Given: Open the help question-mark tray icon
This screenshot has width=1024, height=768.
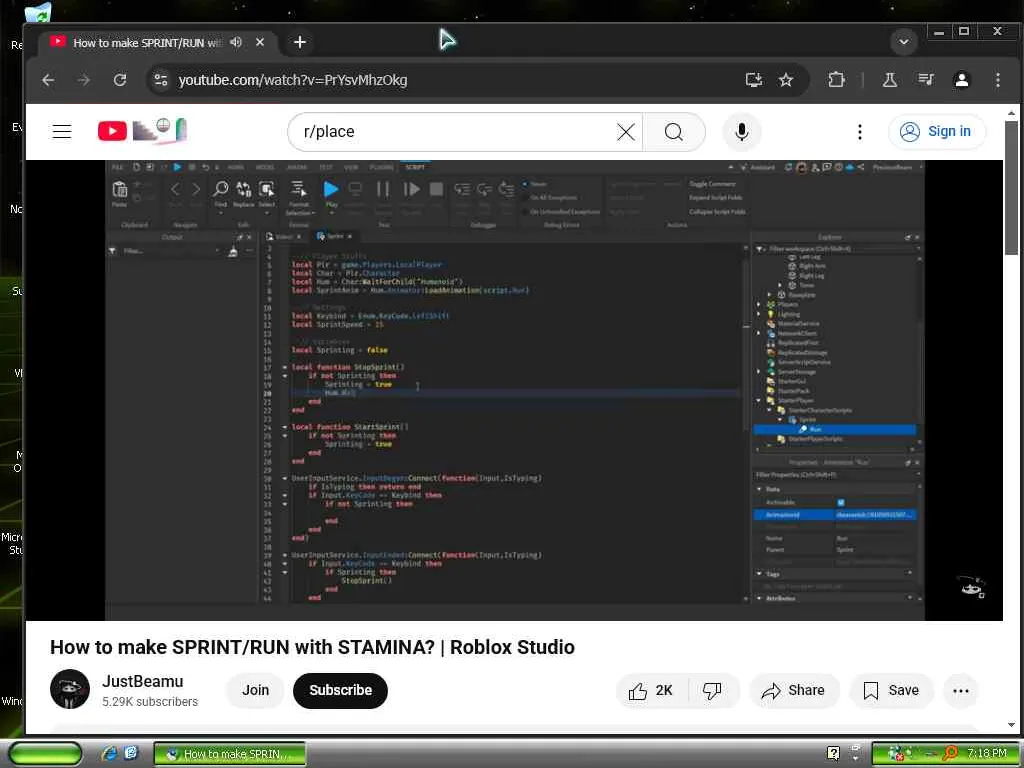Looking at the screenshot, I should 833,753.
